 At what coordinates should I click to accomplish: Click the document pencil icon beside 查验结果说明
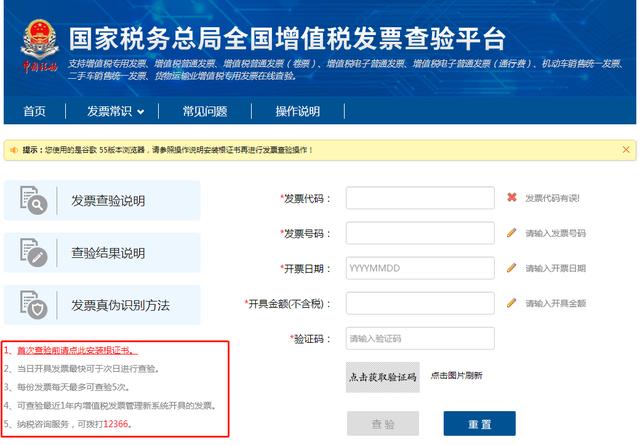[x=33, y=253]
